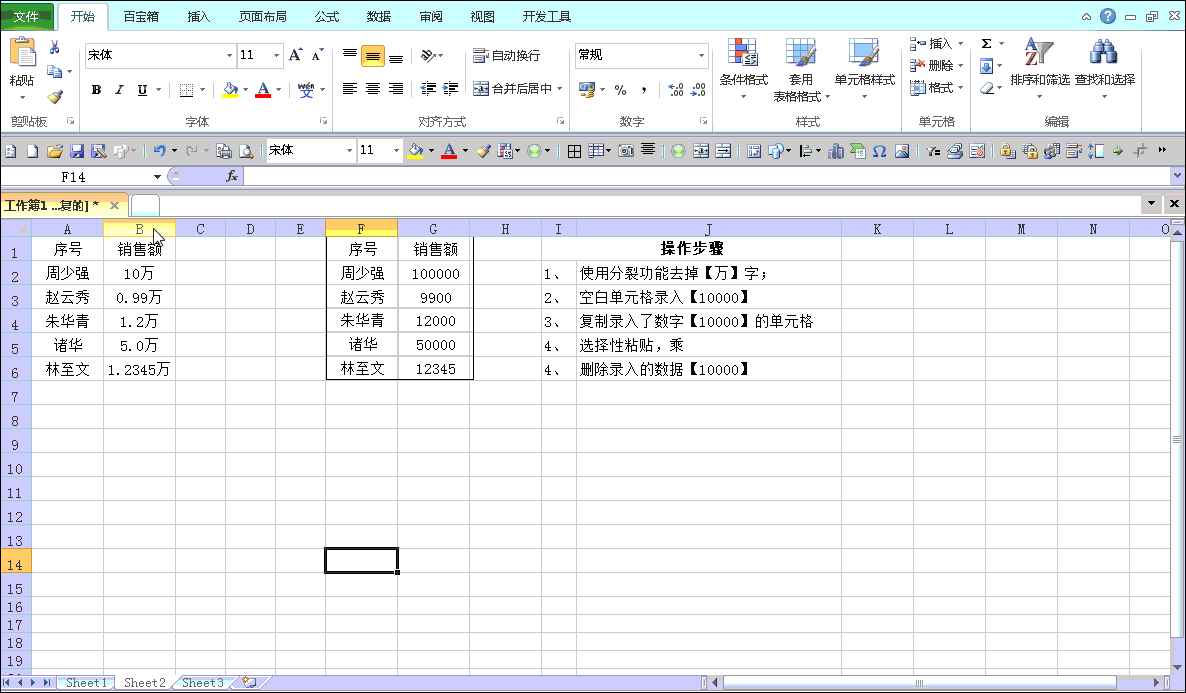This screenshot has width=1186, height=693.
Task: Close the workbook tab 工作第1
Action: click(114, 205)
